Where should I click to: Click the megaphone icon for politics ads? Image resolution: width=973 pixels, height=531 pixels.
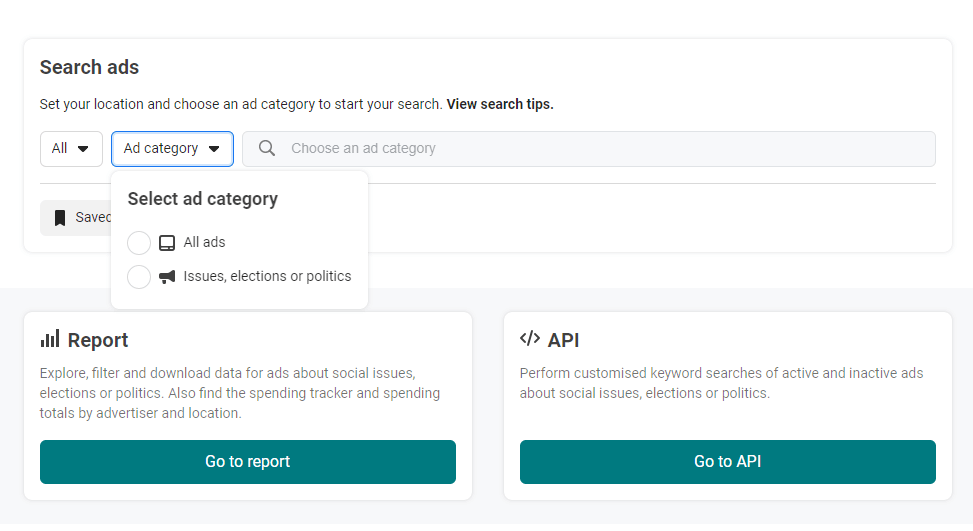167,277
